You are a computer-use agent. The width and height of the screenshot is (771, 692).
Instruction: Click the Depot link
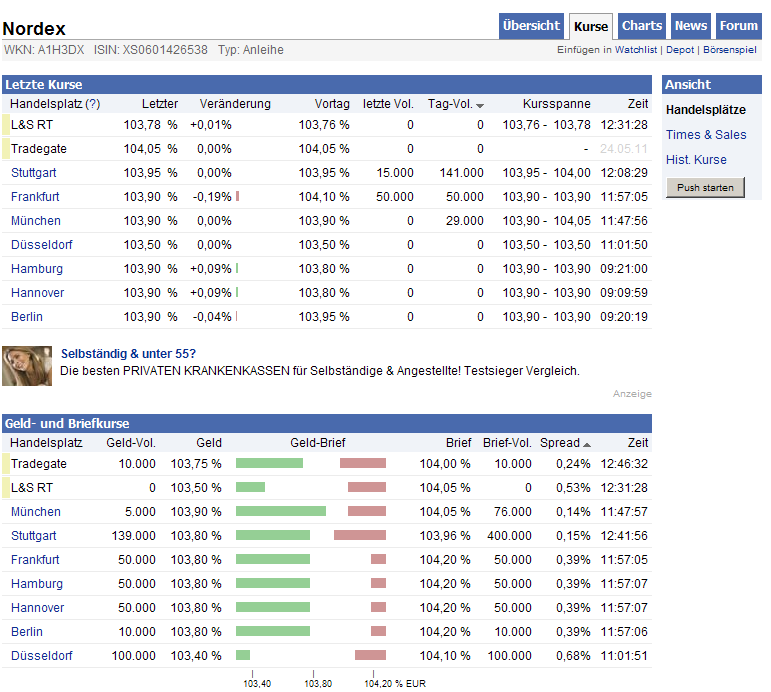pos(680,50)
